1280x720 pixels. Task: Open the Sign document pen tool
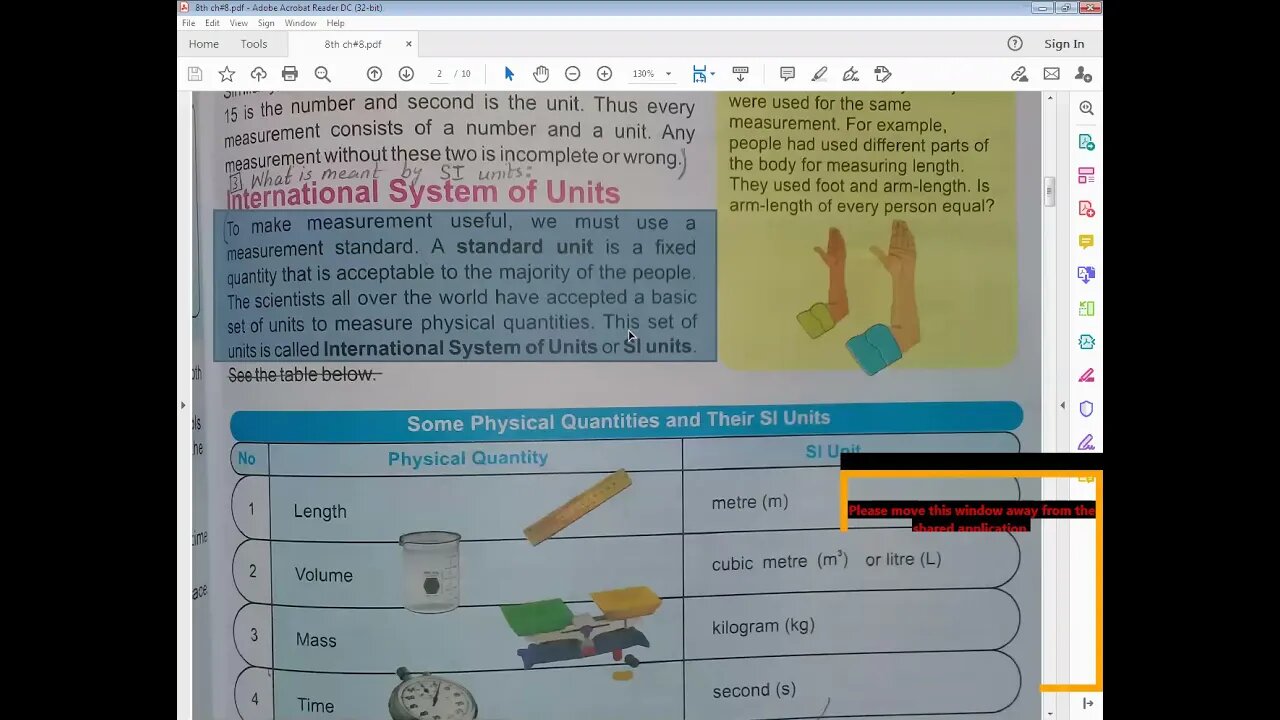tap(851, 74)
